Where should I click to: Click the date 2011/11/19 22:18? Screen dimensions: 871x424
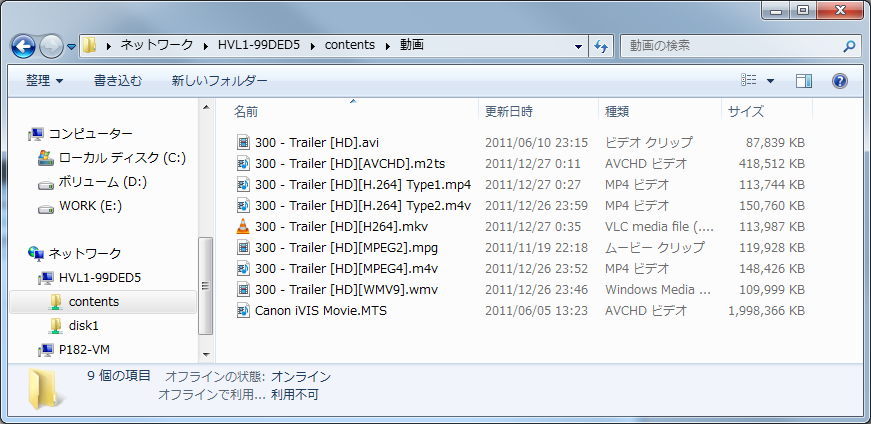[x=536, y=247]
